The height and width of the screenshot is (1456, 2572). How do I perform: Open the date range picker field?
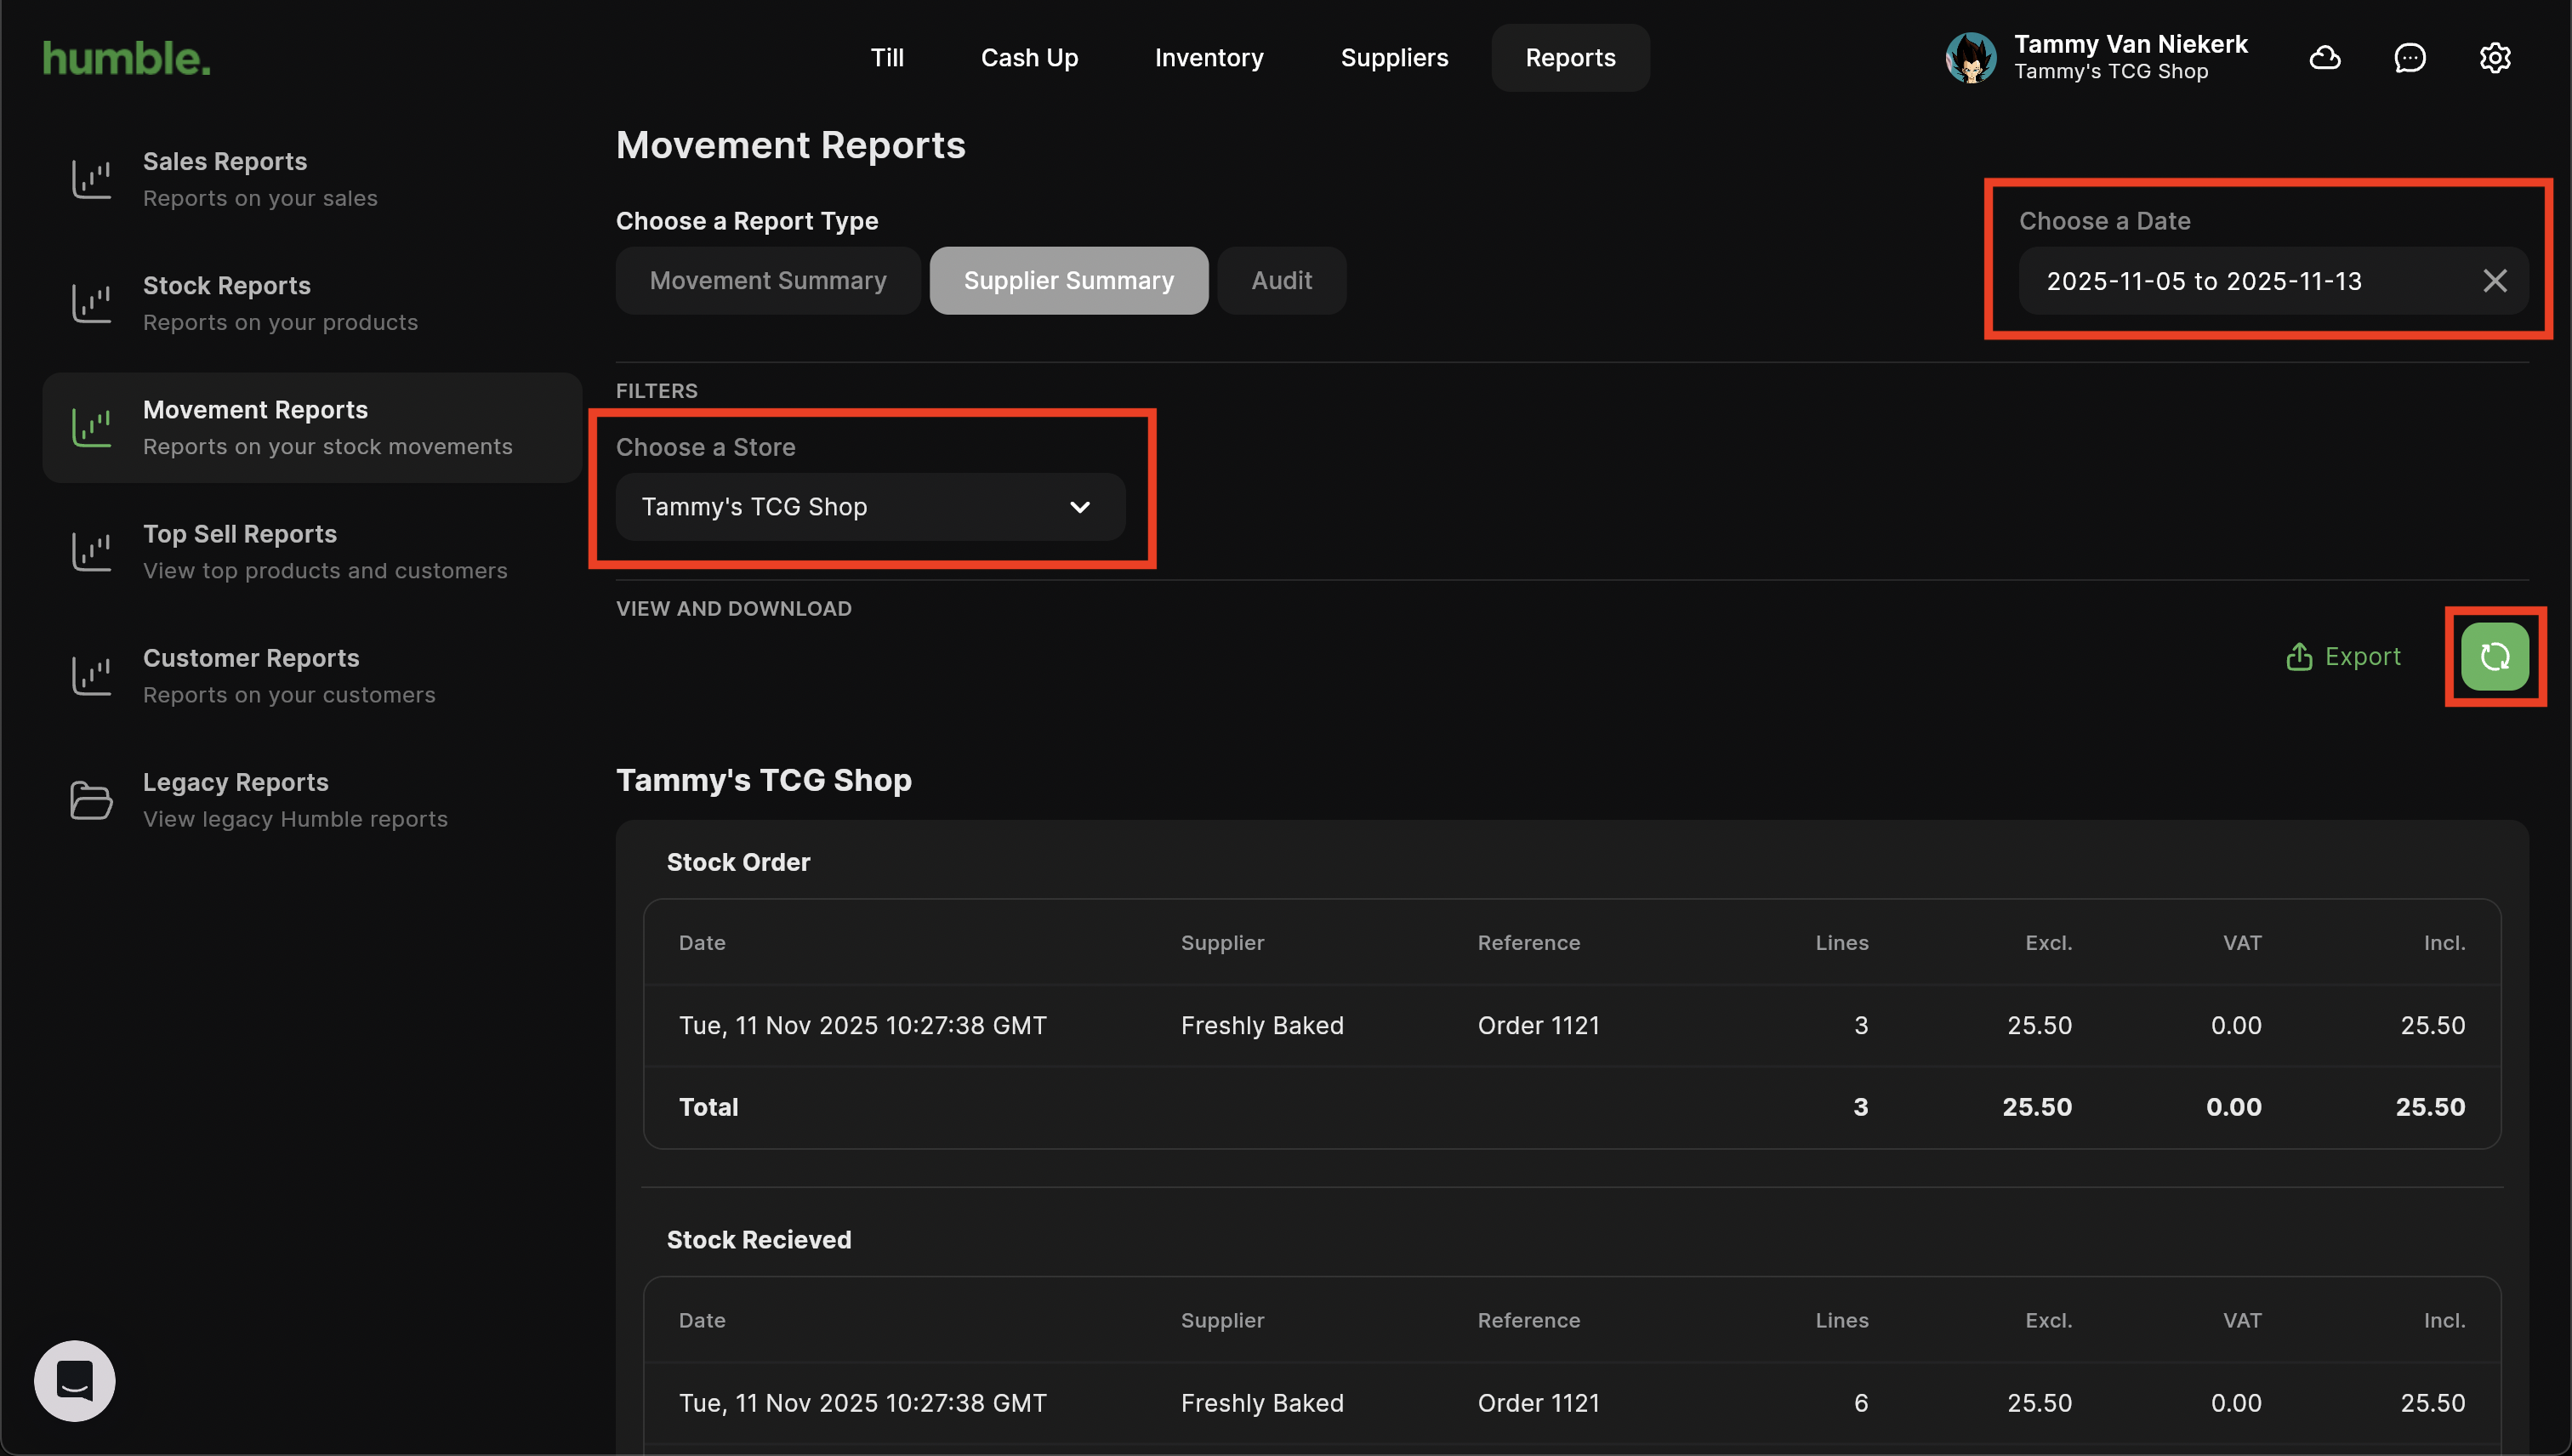[x=2240, y=281]
